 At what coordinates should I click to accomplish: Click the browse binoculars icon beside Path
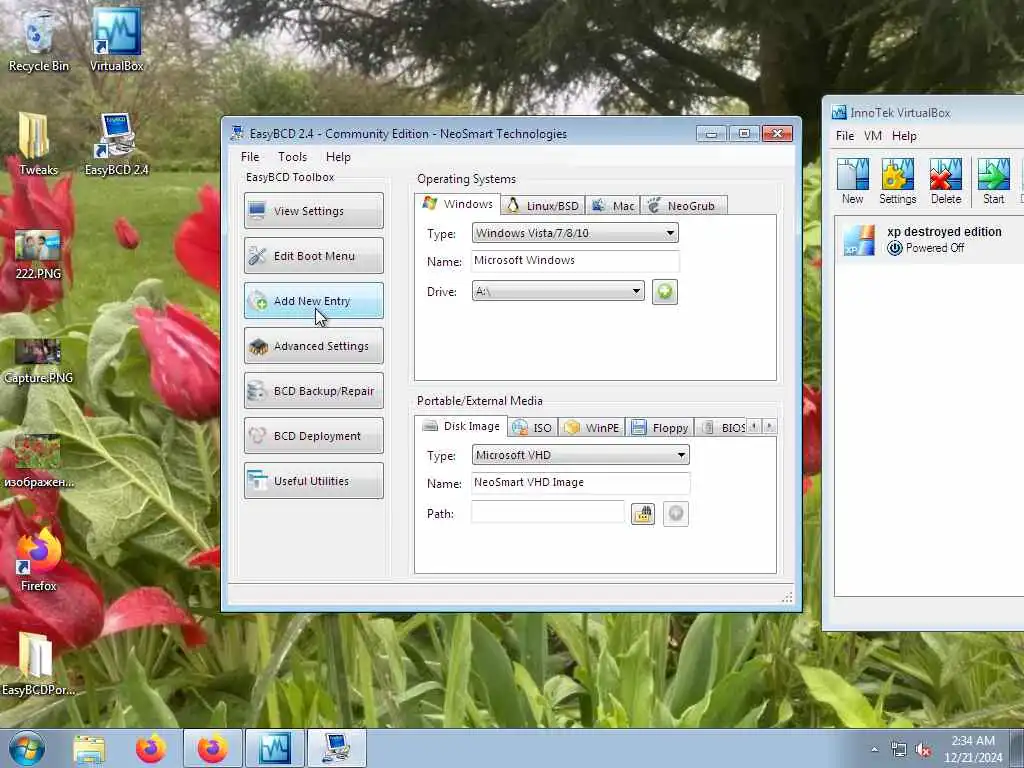[643, 514]
